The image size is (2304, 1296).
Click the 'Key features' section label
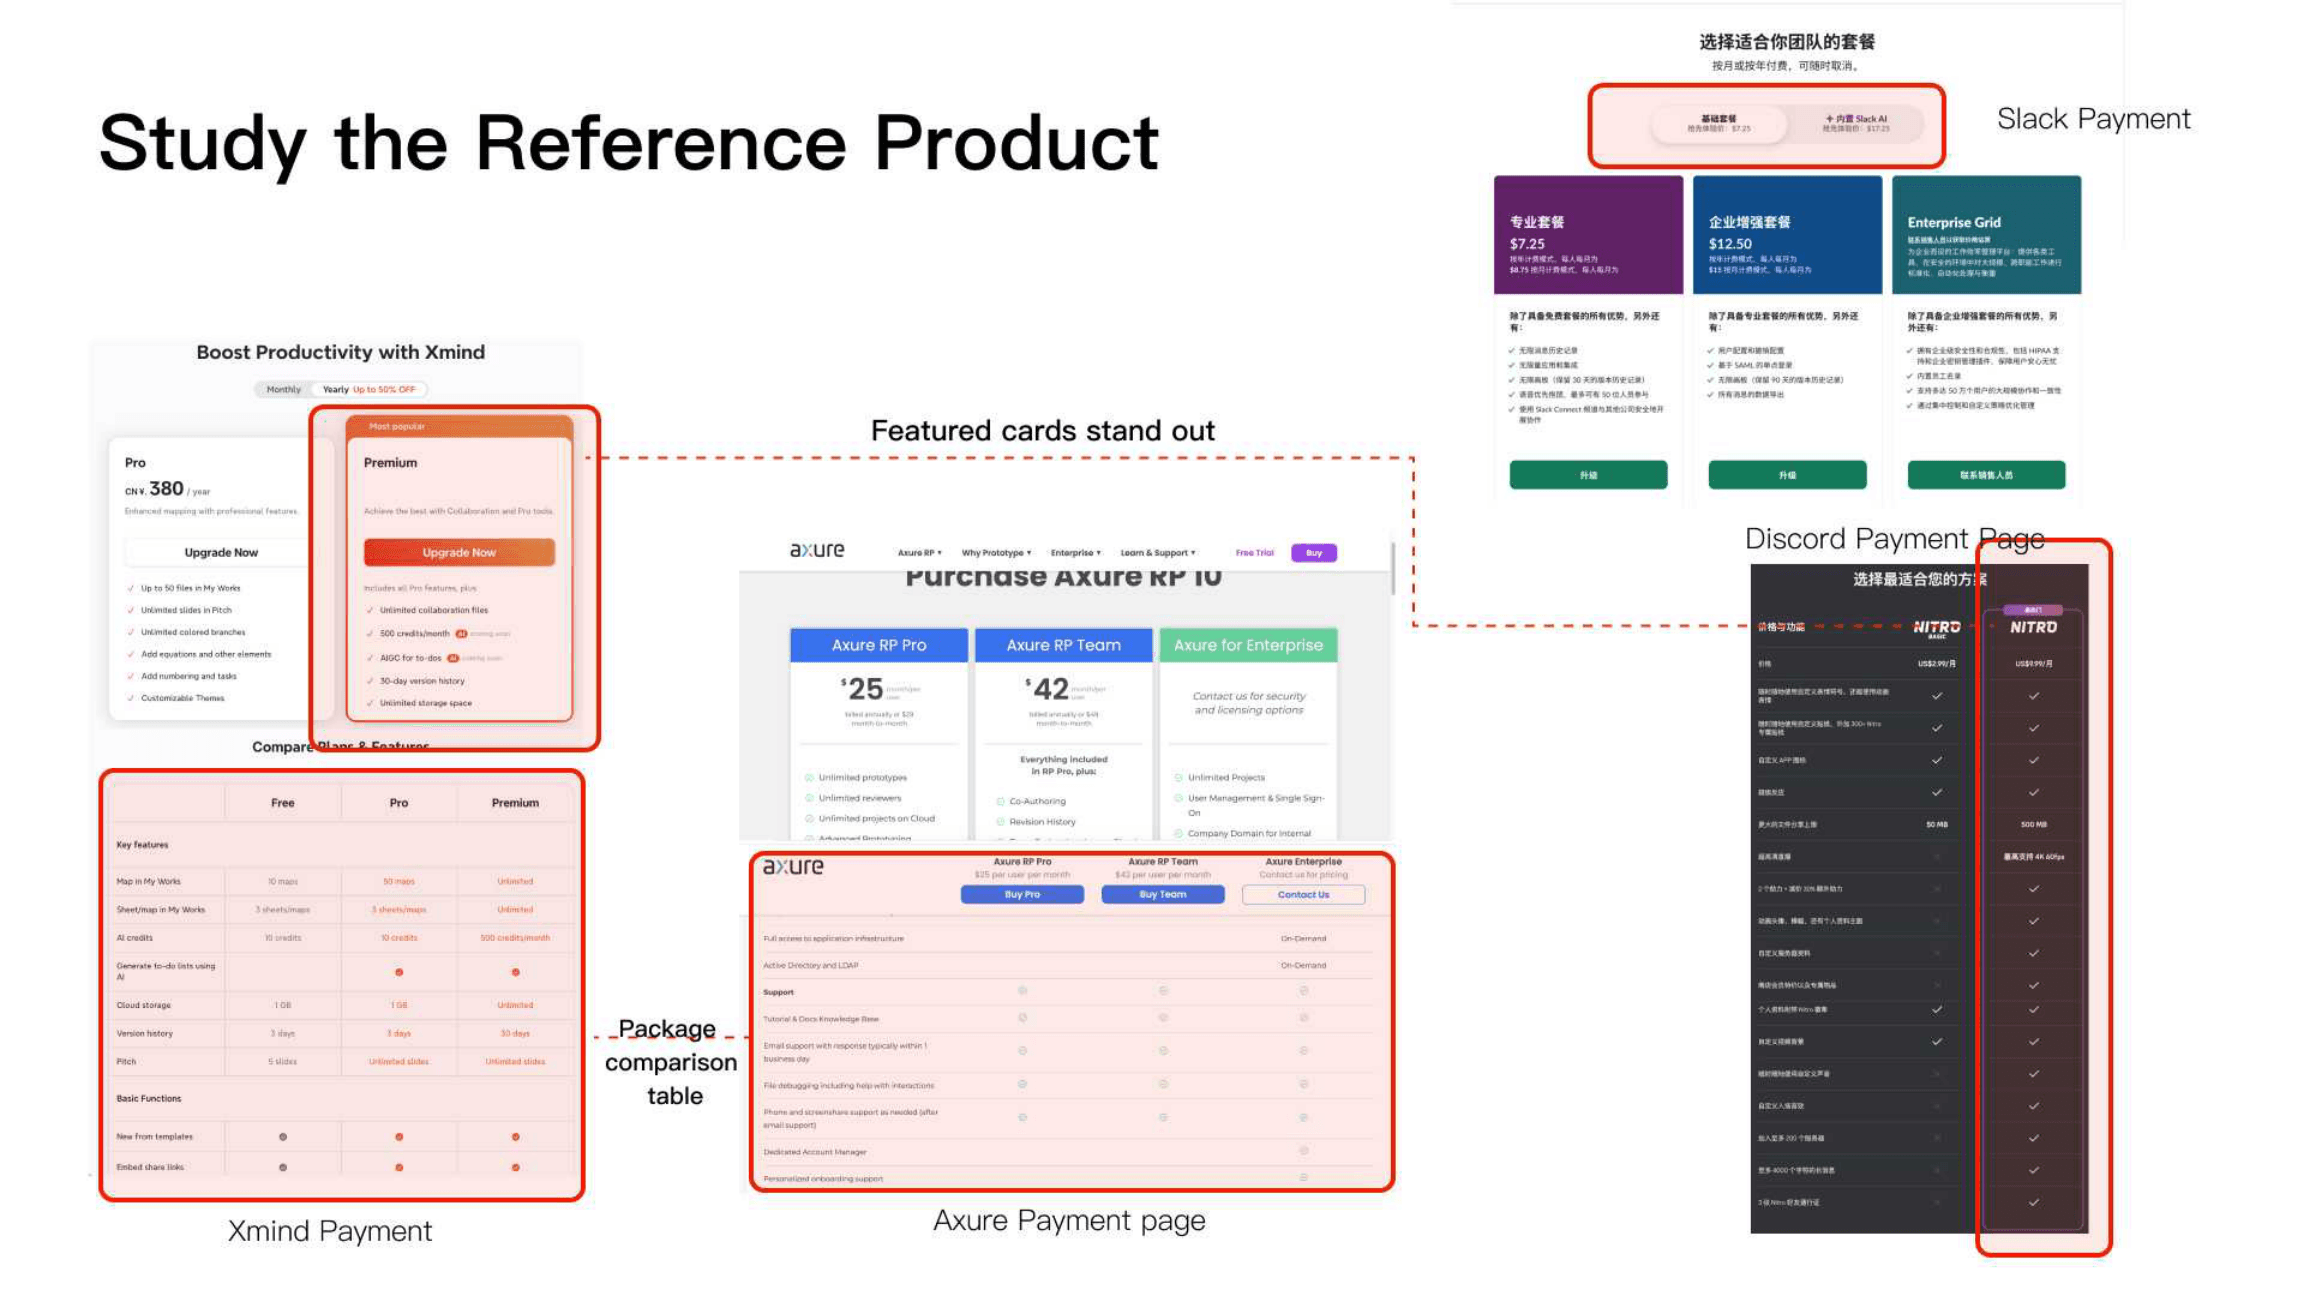coord(142,845)
